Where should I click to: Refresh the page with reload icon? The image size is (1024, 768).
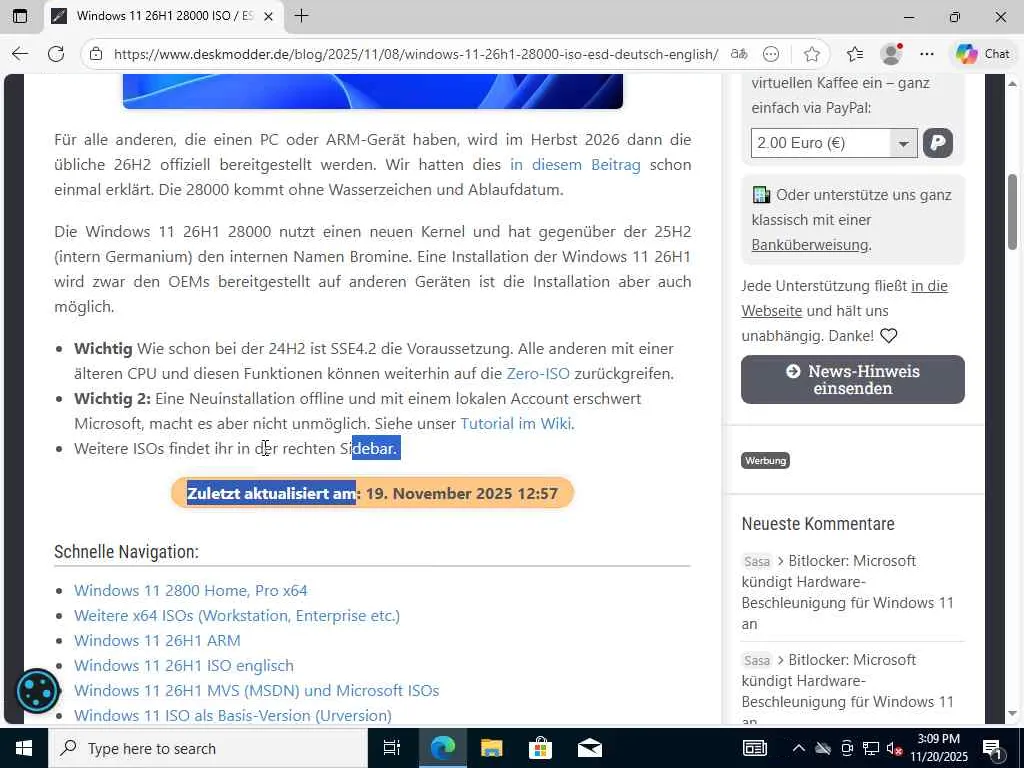[x=56, y=54]
